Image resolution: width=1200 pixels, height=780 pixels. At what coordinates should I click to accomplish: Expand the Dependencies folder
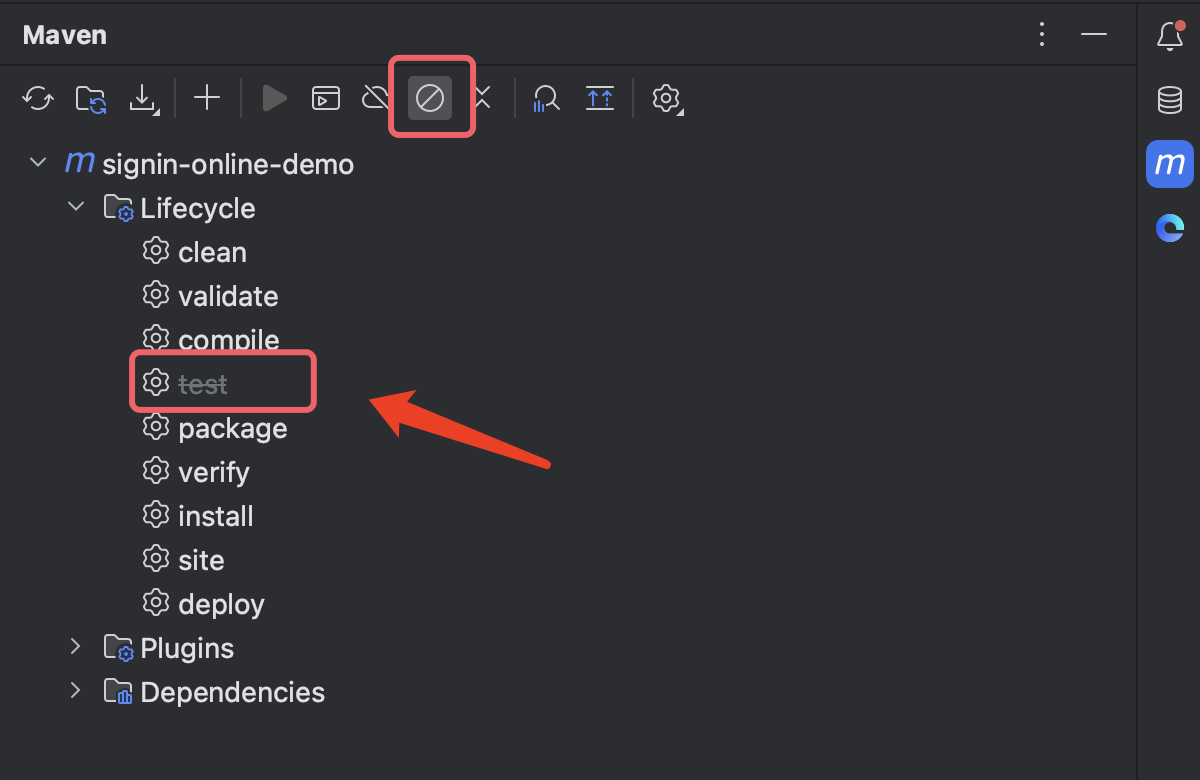pyautogui.click(x=76, y=691)
